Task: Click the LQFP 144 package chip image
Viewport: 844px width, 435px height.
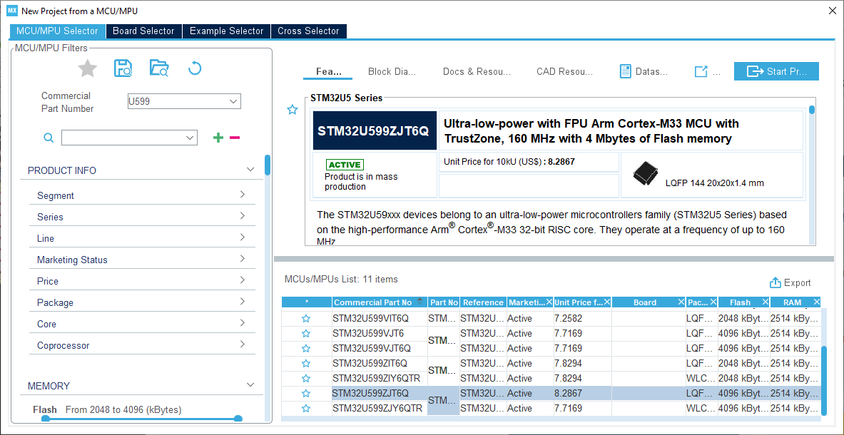Action: click(x=645, y=174)
